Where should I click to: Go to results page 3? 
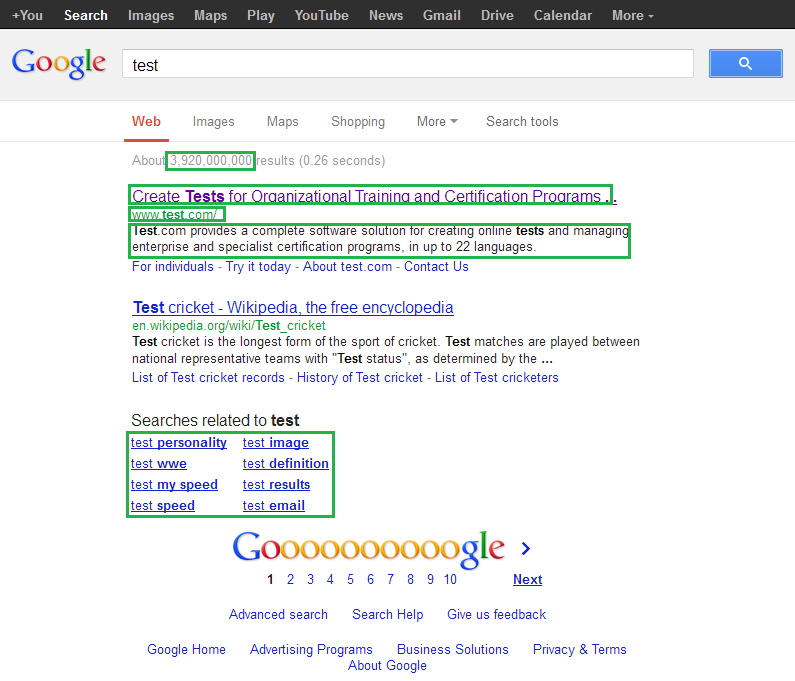click(x=310, y=579)
